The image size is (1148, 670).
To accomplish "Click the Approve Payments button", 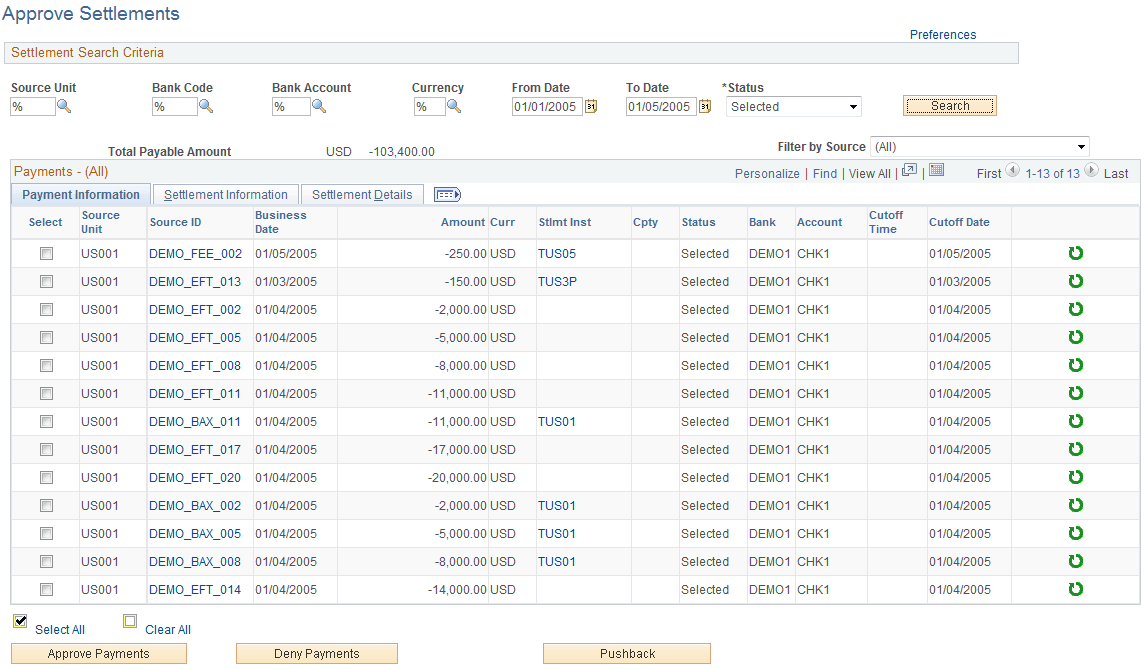I will pyautogui.click(x=99, y=654).
